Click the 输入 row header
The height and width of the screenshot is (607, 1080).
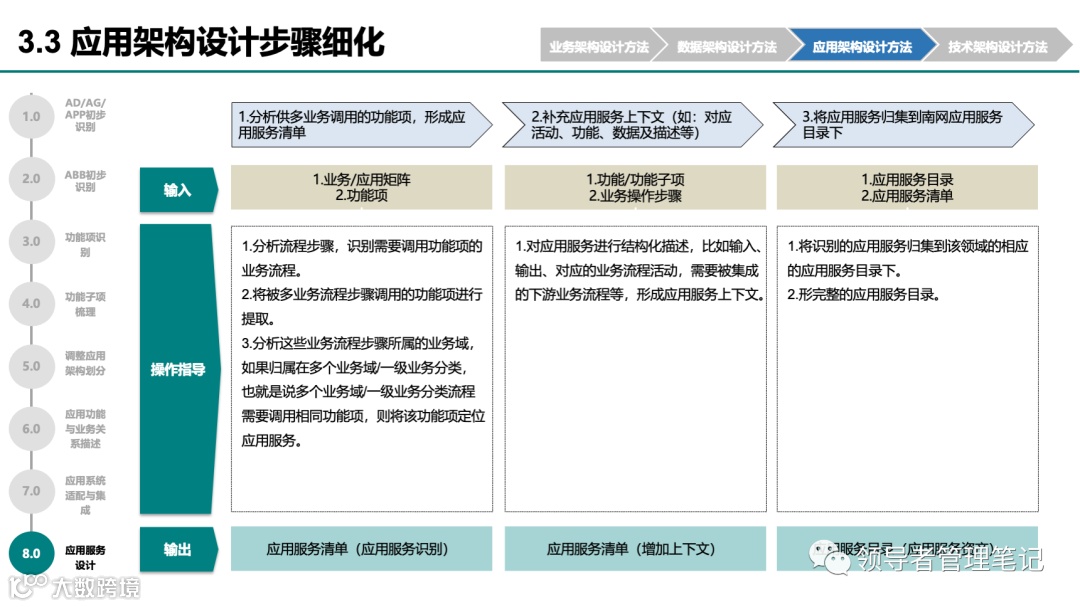(x=178, y=189)
